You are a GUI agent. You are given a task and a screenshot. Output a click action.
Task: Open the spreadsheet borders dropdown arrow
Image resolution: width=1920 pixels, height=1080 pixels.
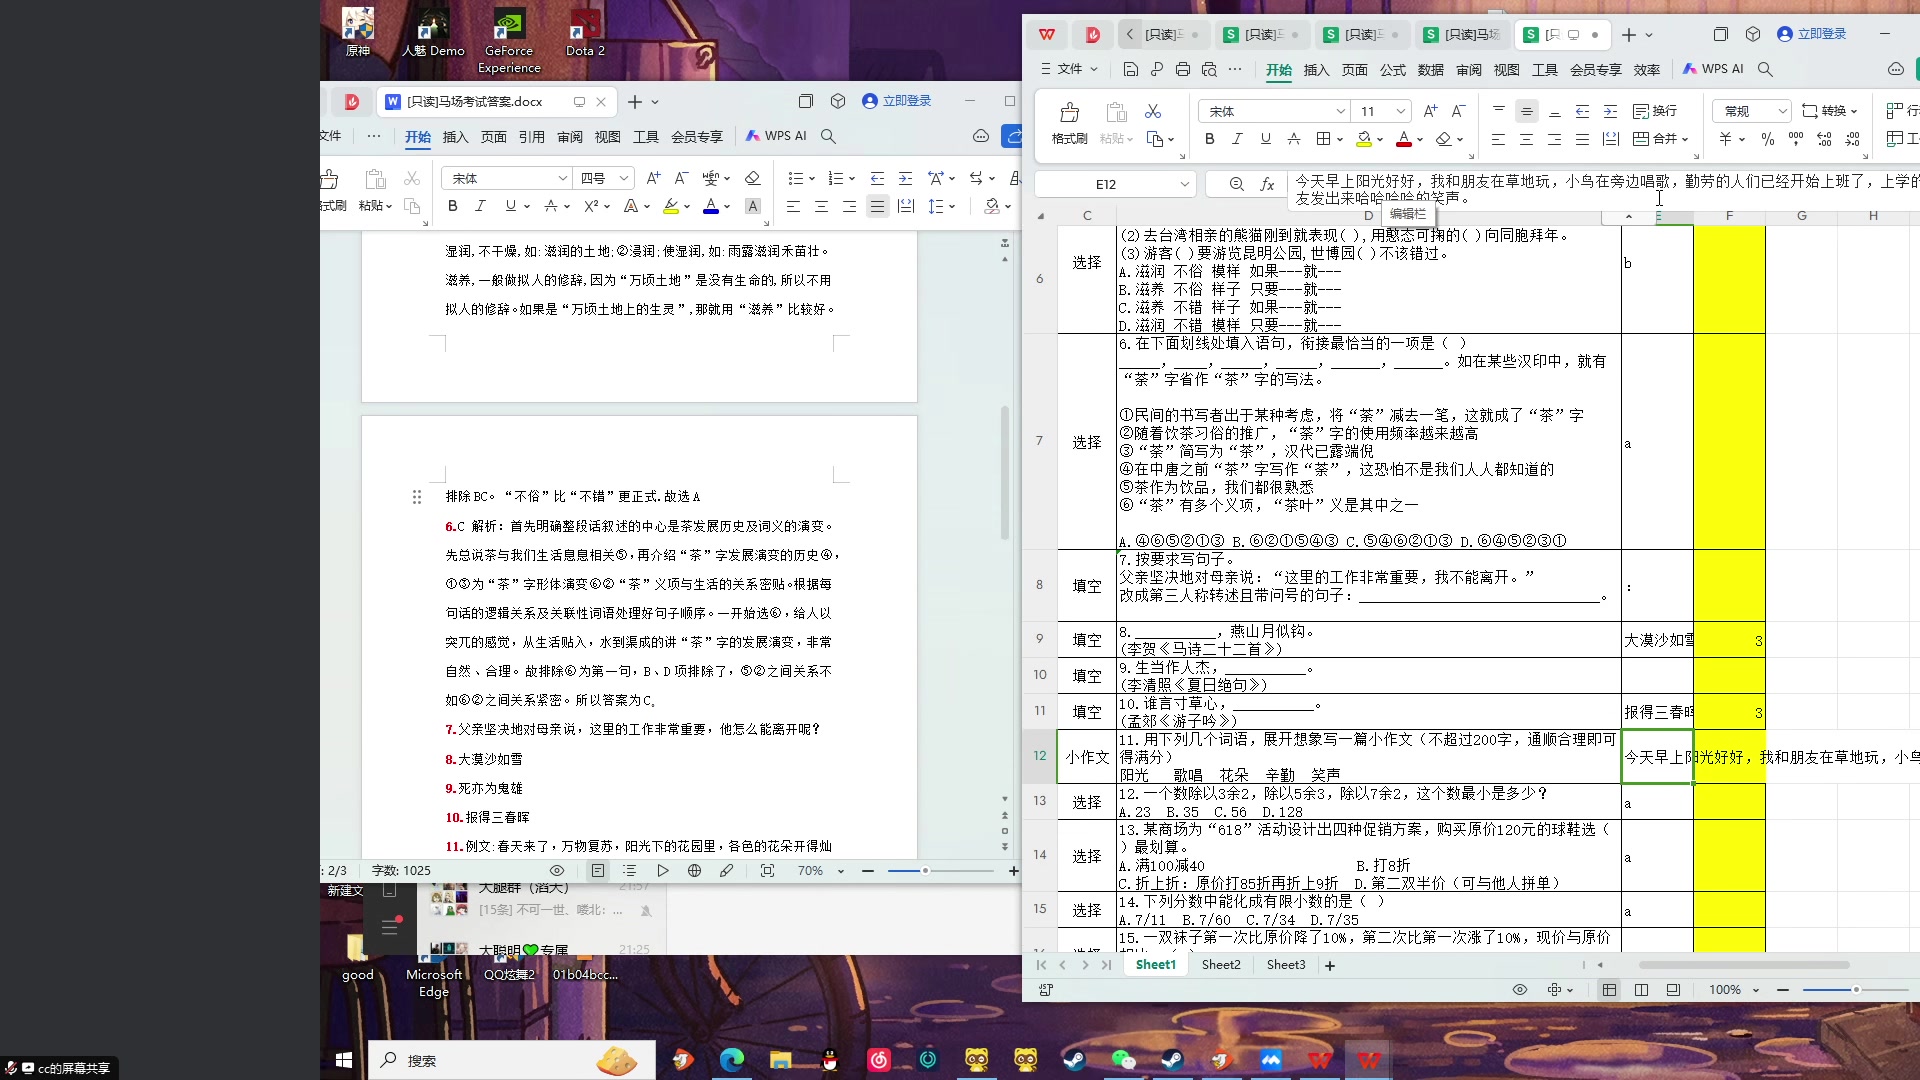[1339, 140]
